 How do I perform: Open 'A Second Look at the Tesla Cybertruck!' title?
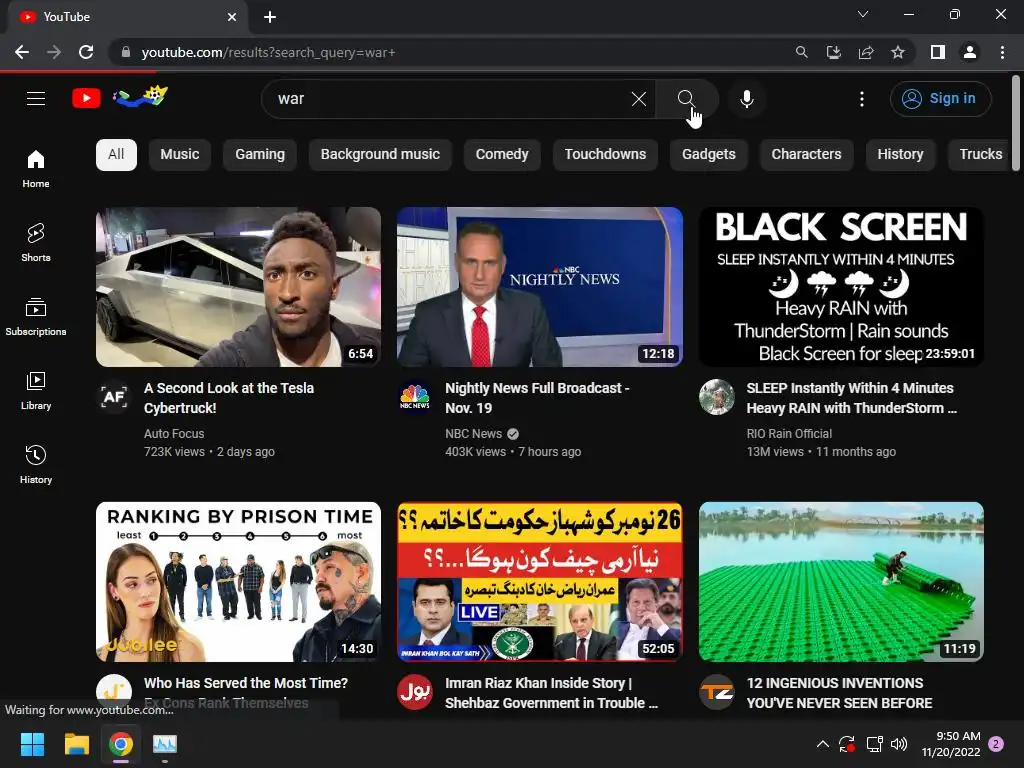229,398
